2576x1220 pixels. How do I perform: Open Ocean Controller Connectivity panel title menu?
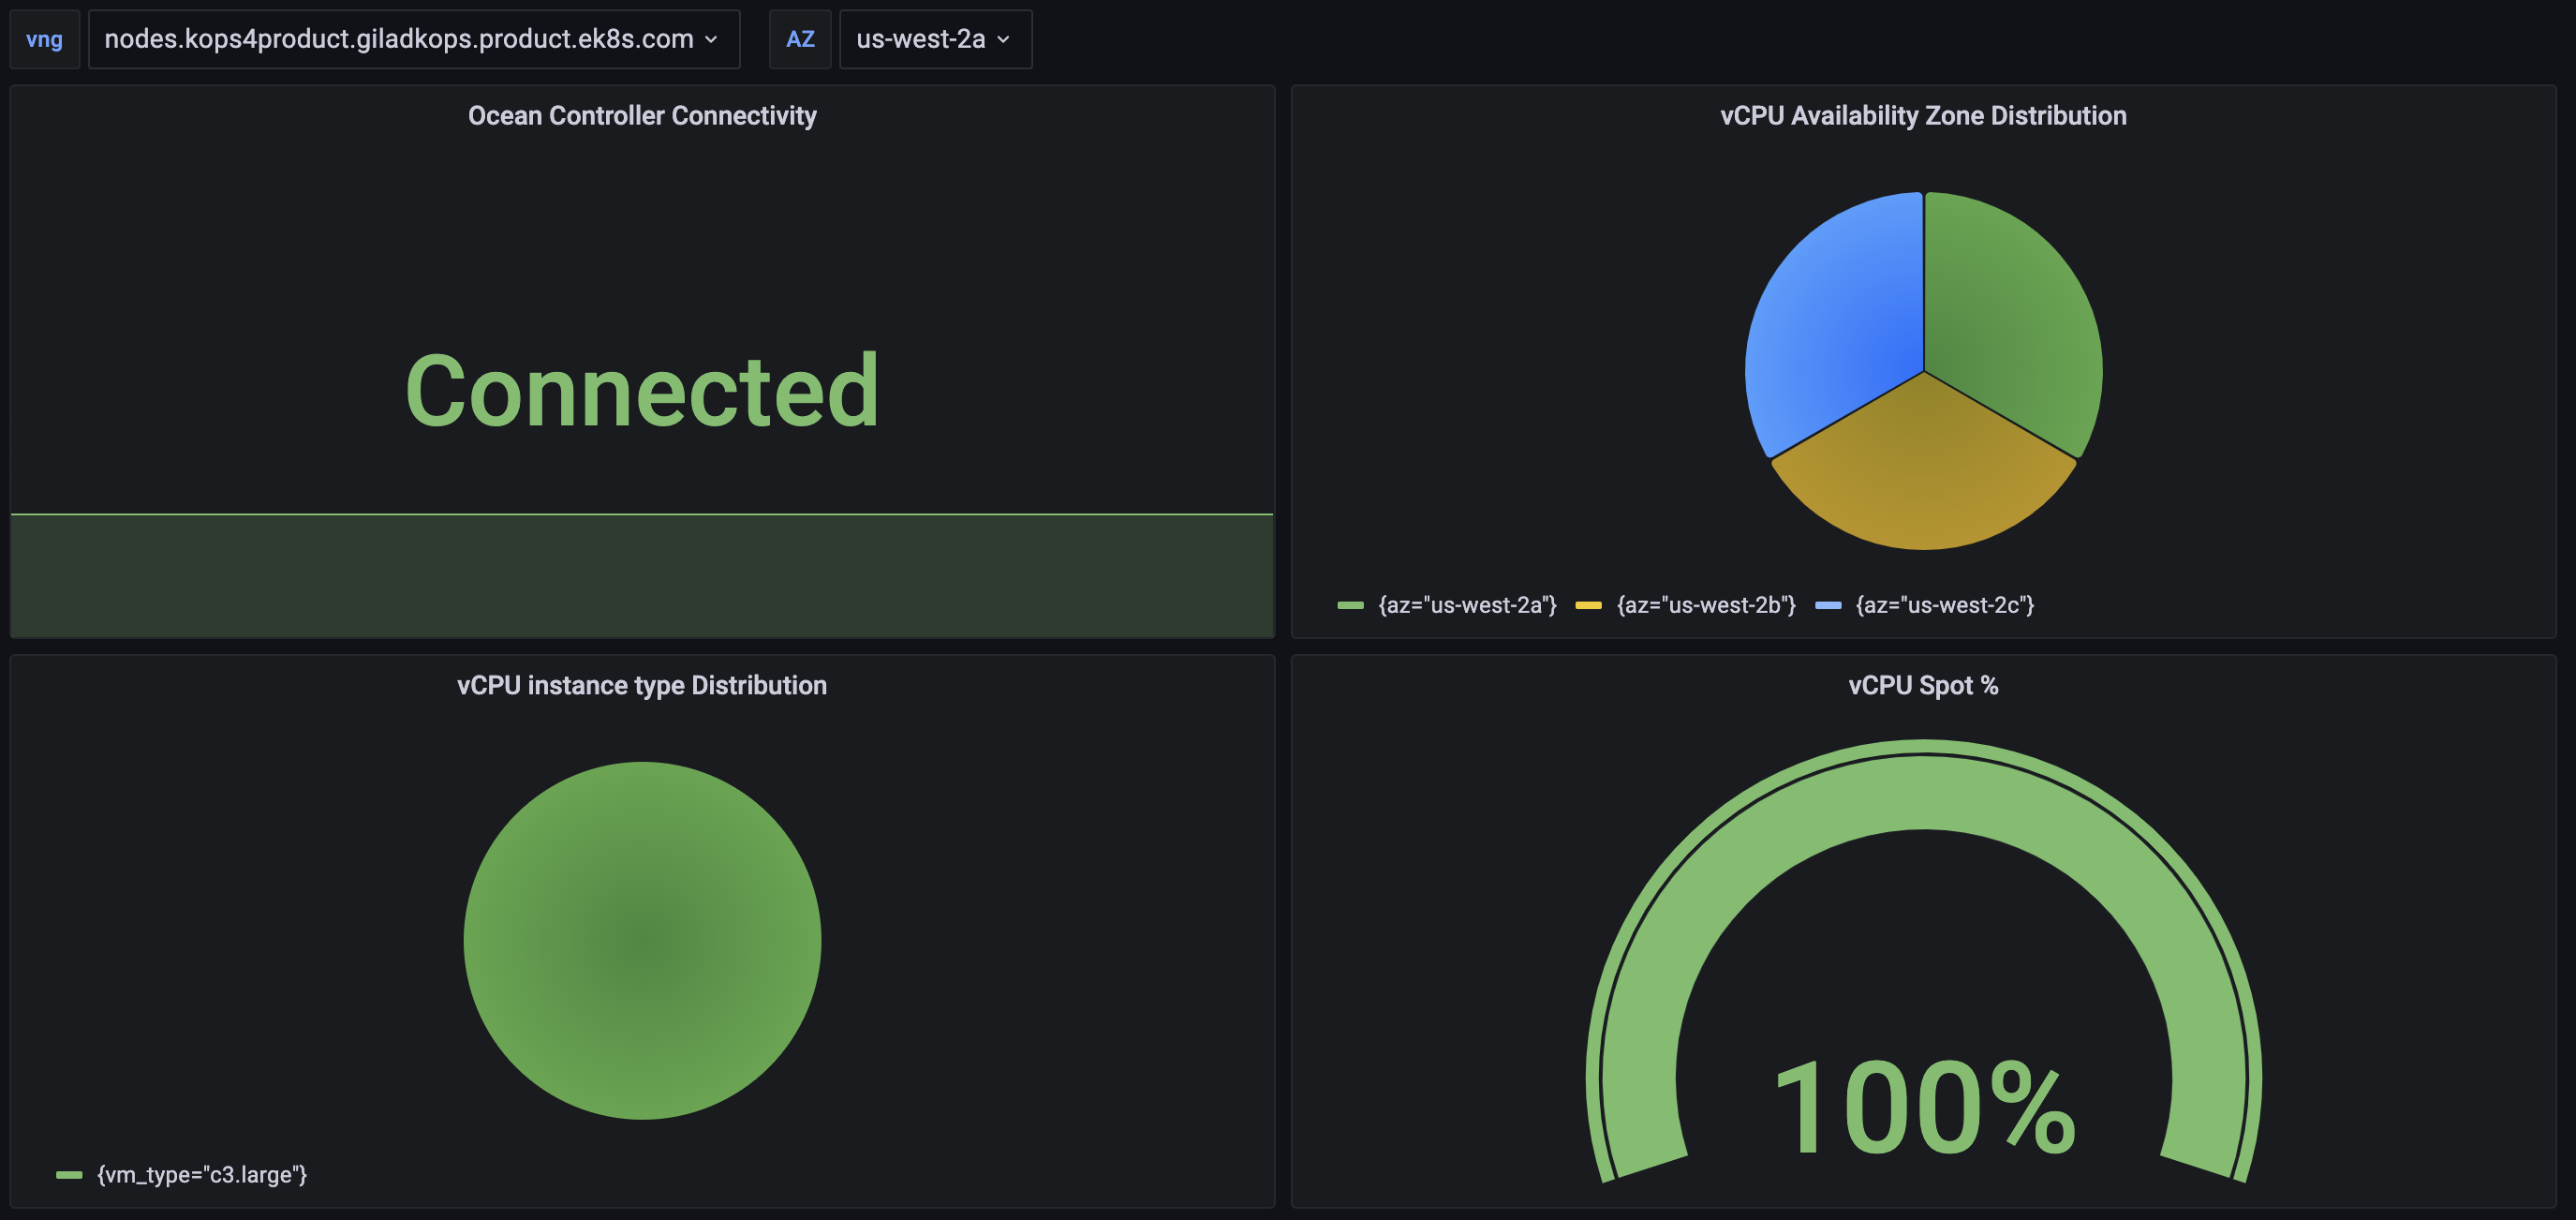pos(642,116)
